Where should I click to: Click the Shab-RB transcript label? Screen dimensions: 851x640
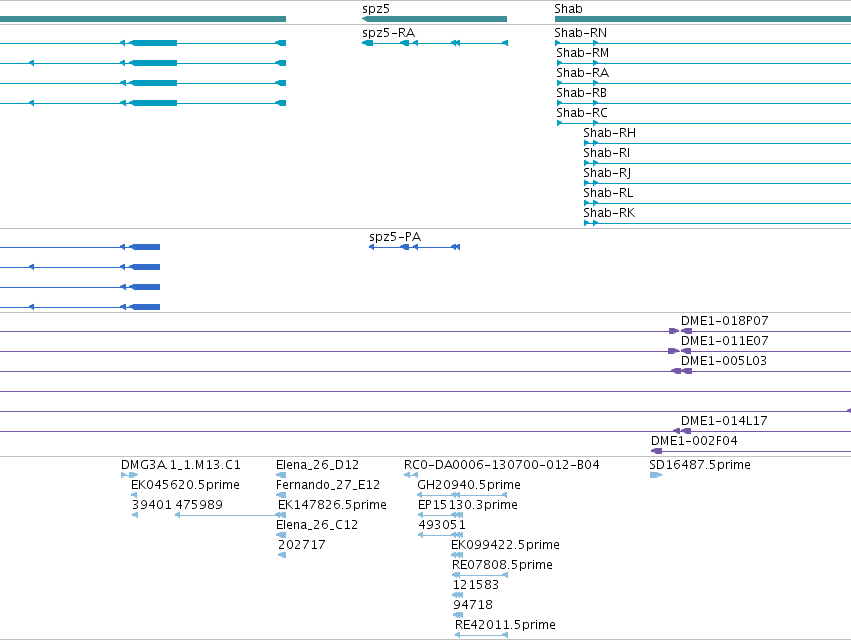581,93
